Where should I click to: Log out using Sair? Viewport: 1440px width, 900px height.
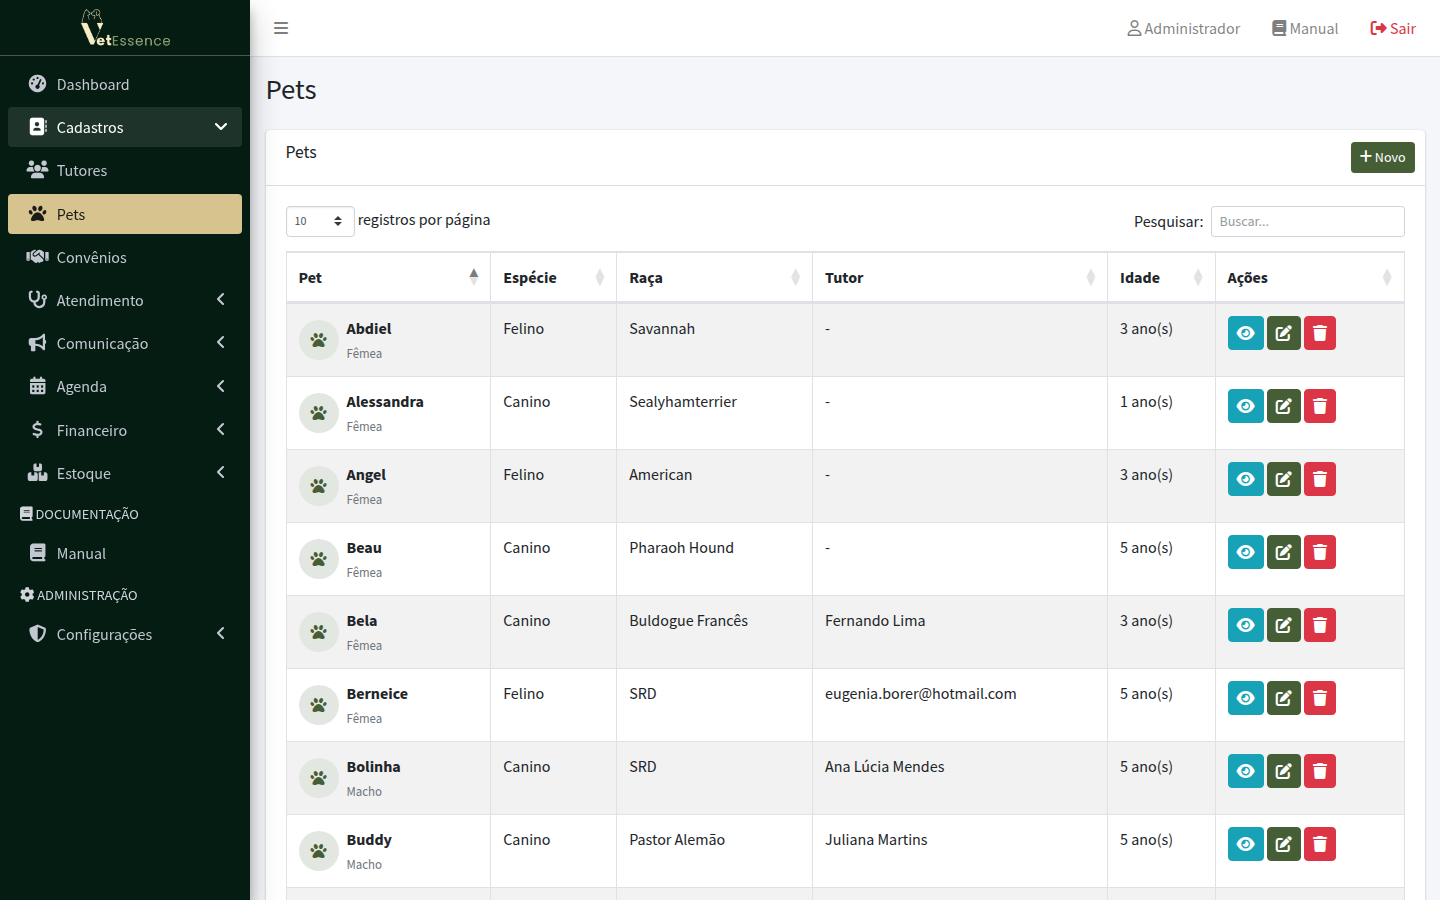coord(1393,28)
